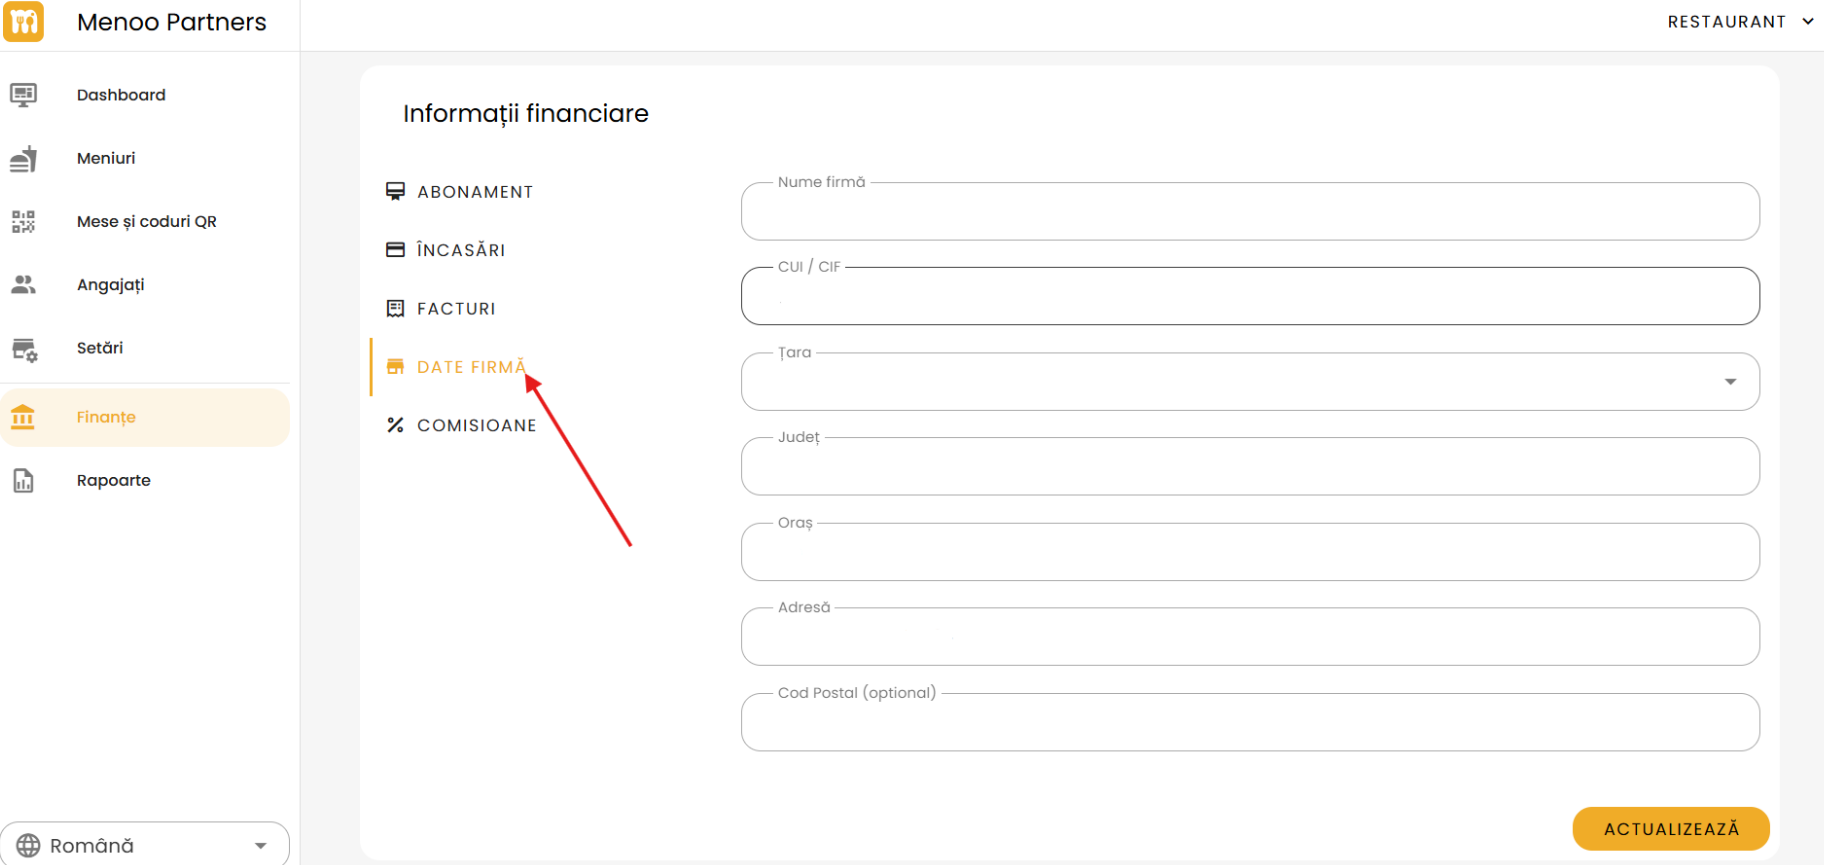Click the Meniuri food icon
Image resolution: width=1824 pixels, height=865 pixels.
23,159
